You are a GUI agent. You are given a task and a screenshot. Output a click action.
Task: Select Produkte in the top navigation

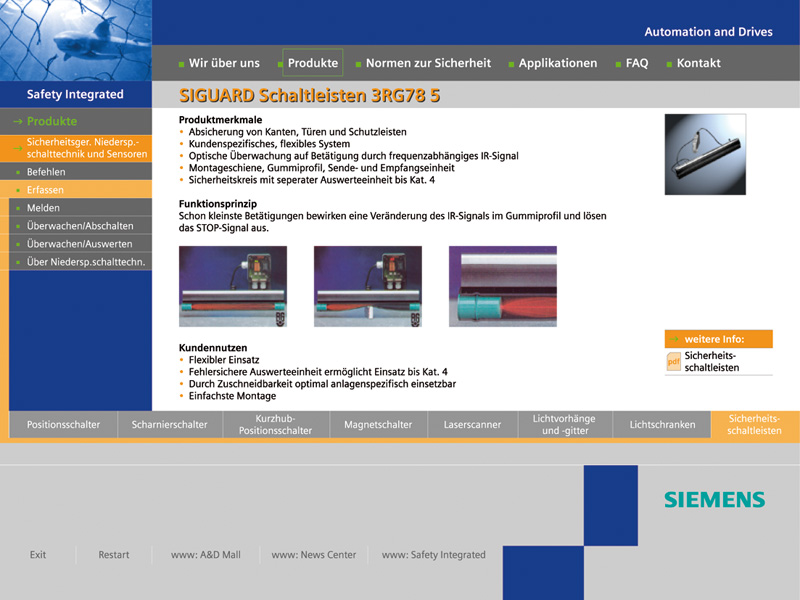(312, 63)
